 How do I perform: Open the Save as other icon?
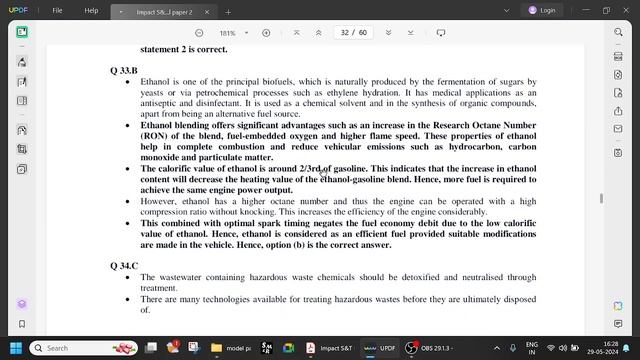pyautogui.click(x=618, y=153)
